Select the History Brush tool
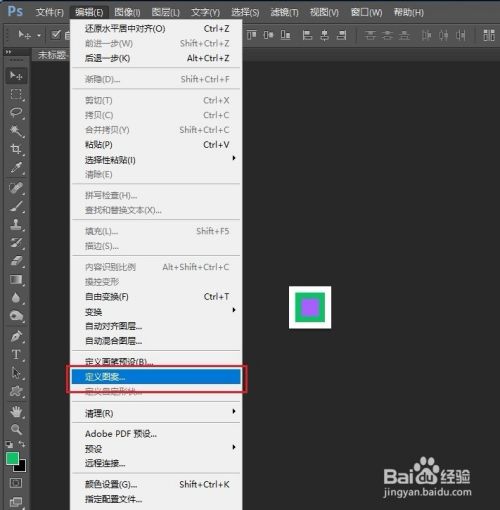This screenshot has height=510, width=500. coord(16,243)
